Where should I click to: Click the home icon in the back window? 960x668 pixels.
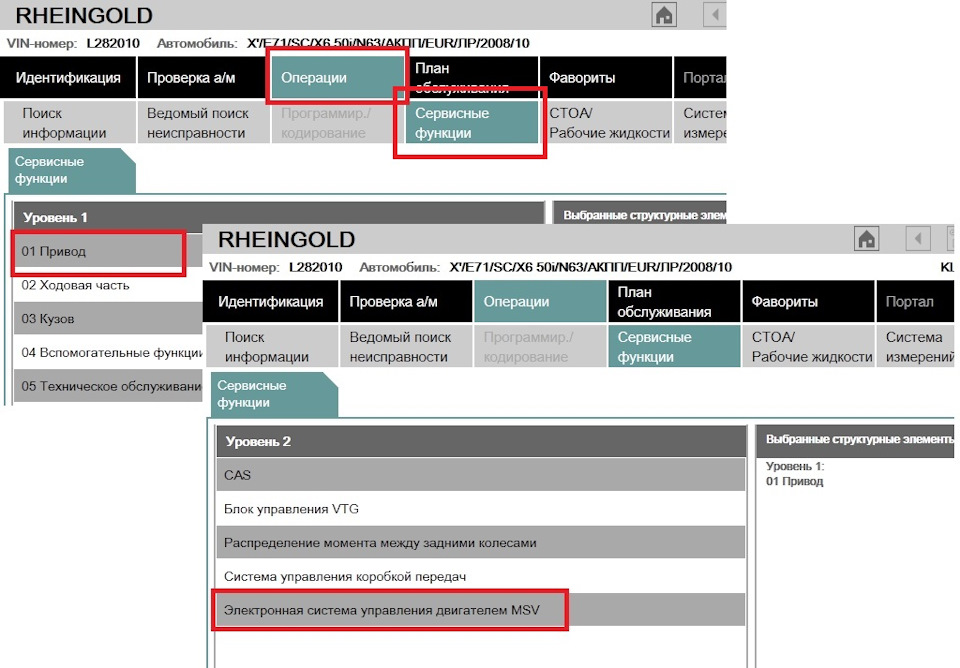point(664,15)
